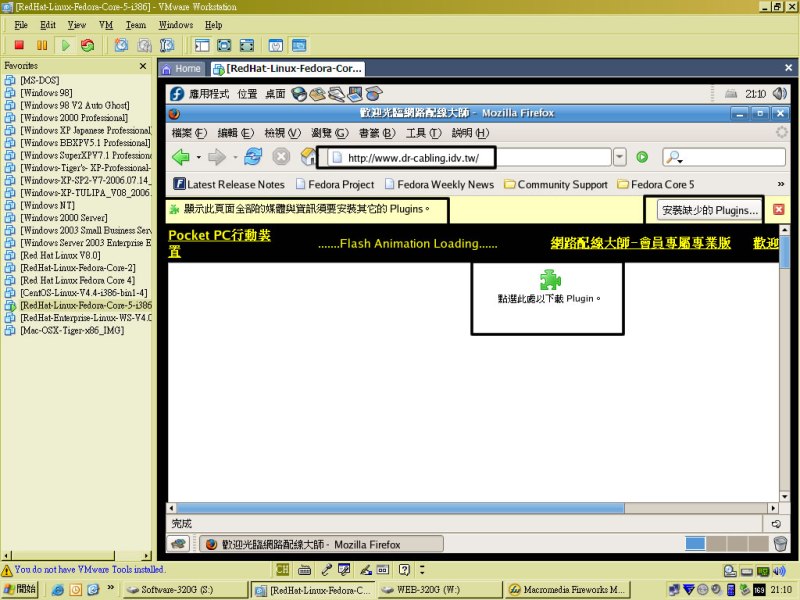Click the VMware green Power On button
Viewport: 800px width, 600px height.
65,45
